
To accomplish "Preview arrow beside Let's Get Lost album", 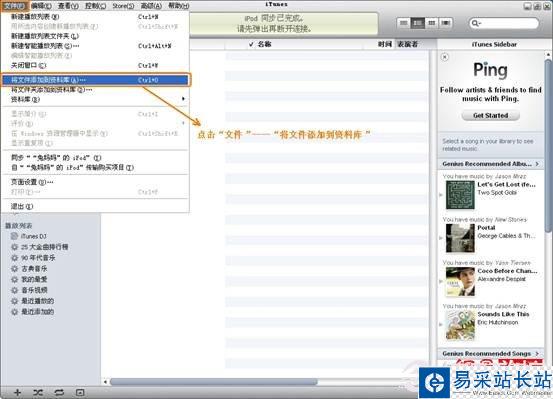I will click(x=441, y=195).
